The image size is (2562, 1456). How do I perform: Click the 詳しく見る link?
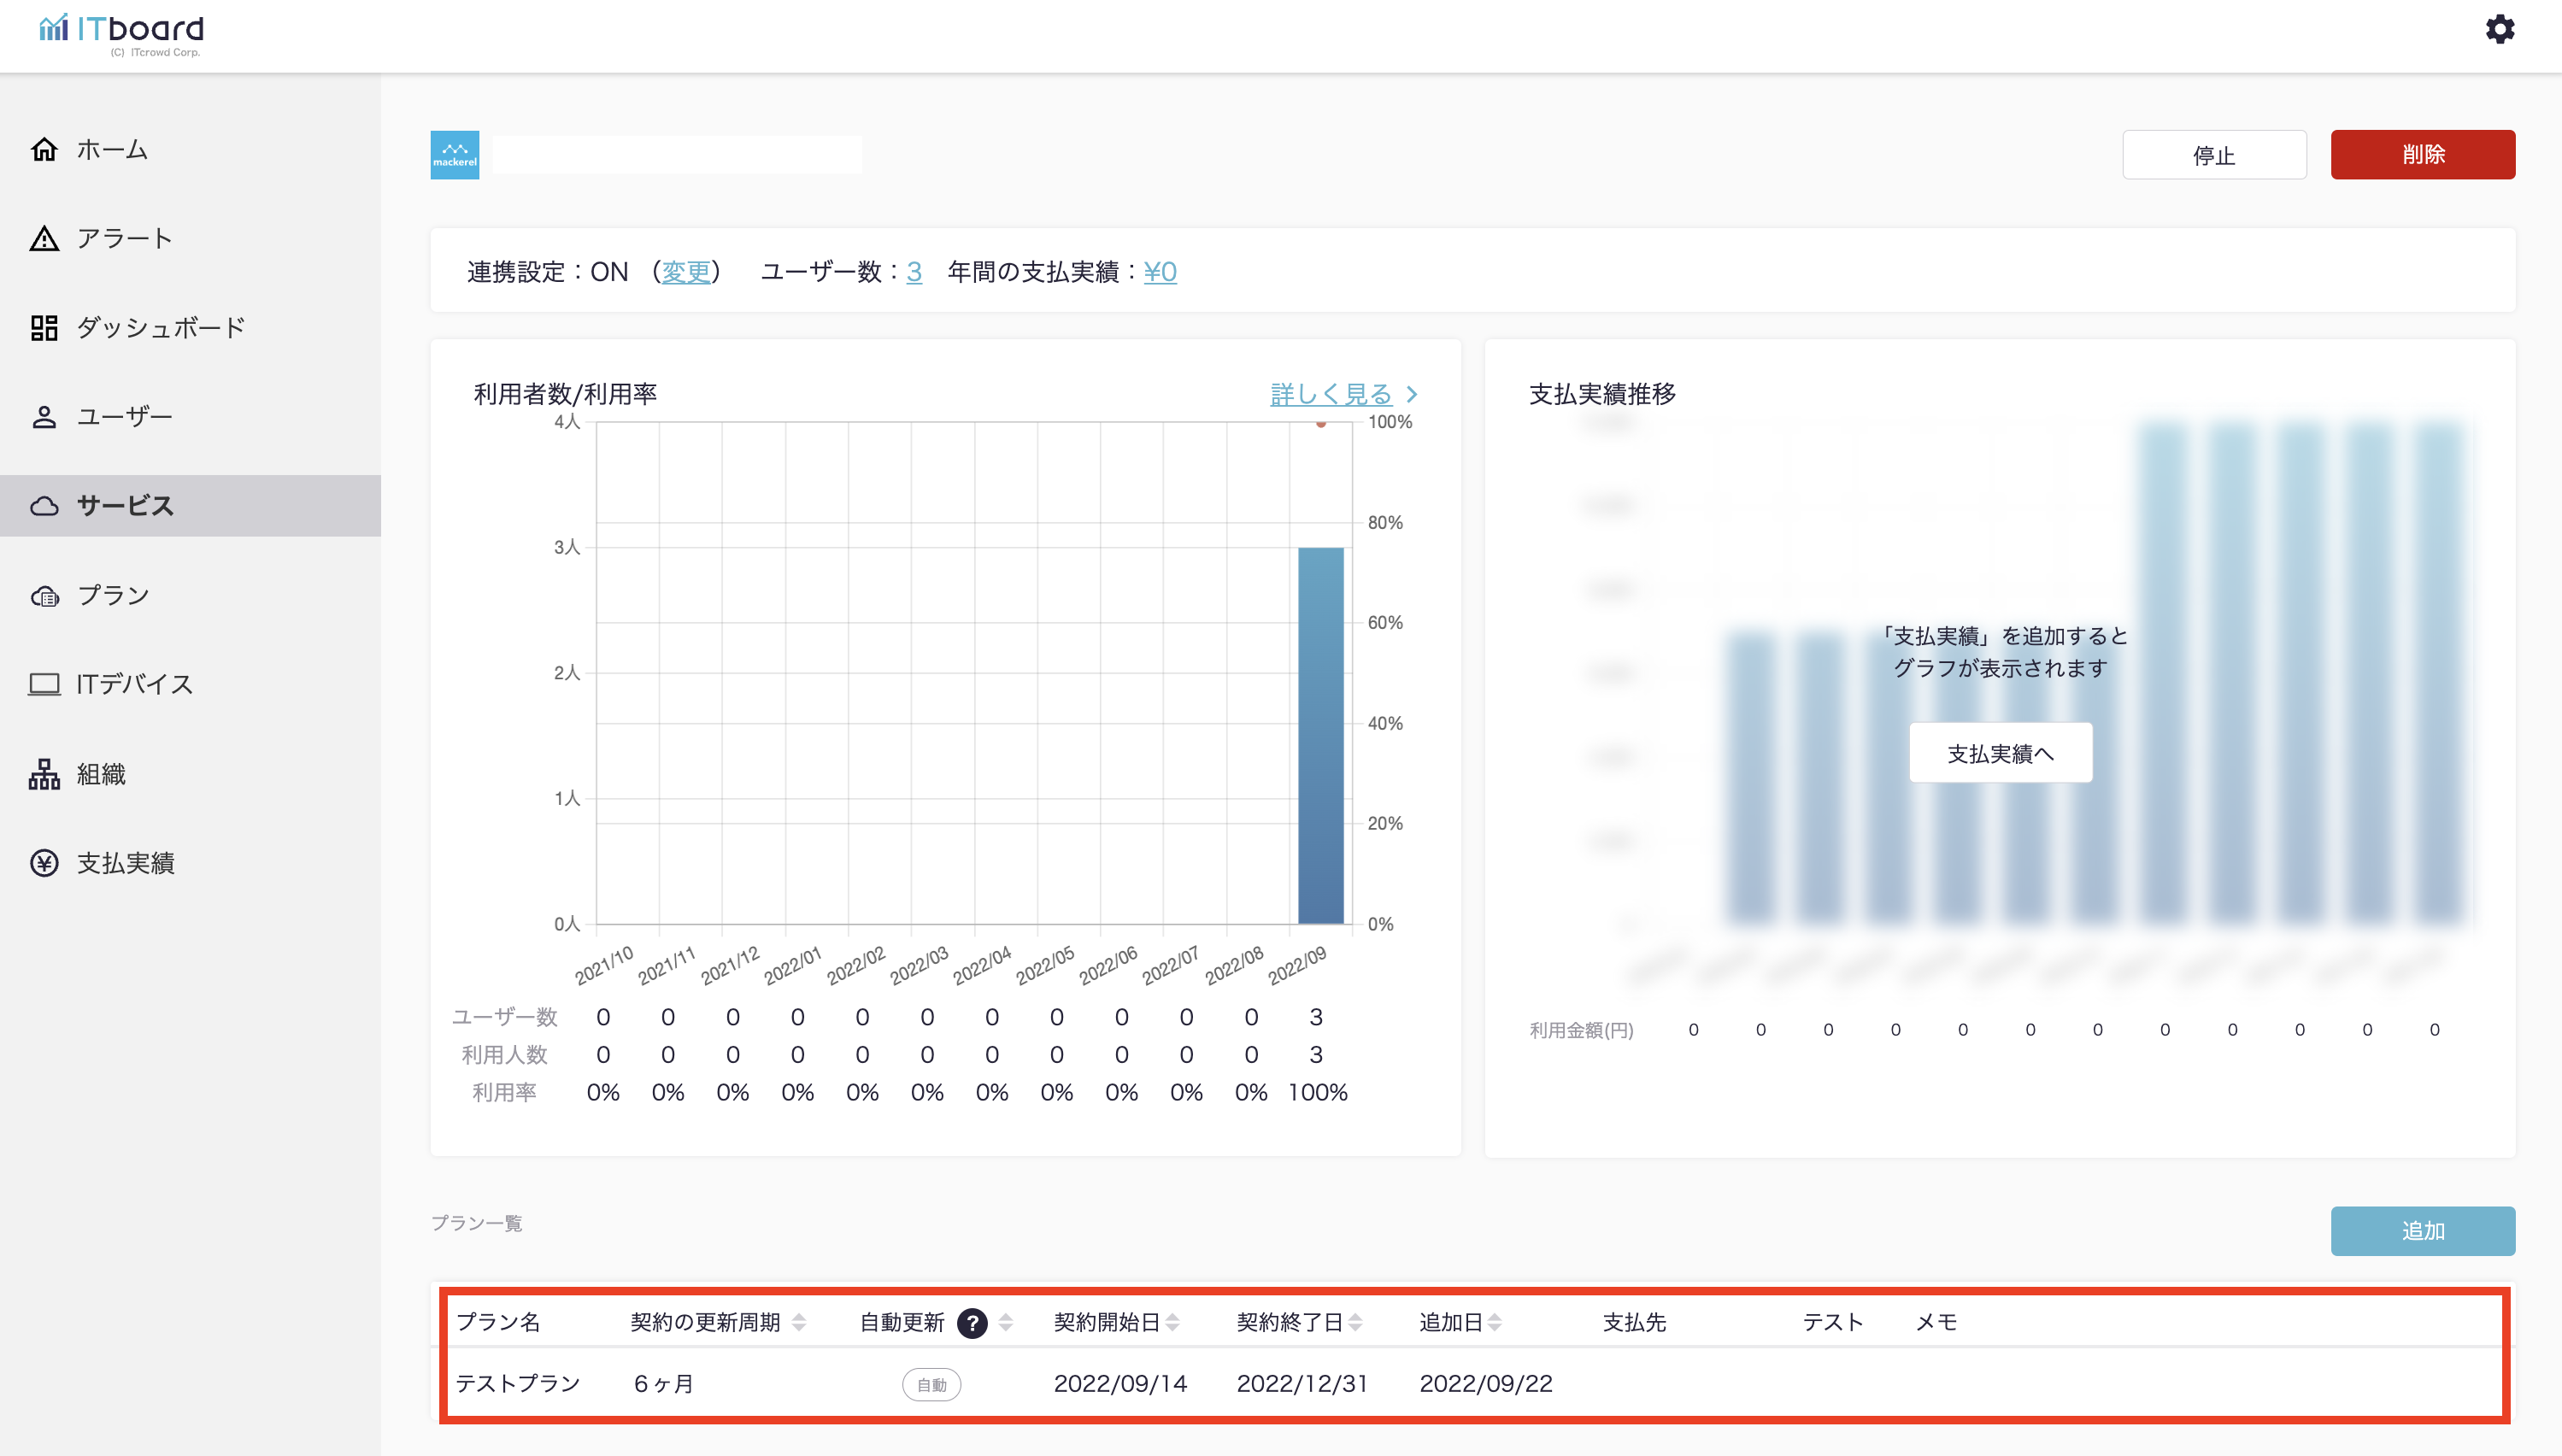point(1331,394)
